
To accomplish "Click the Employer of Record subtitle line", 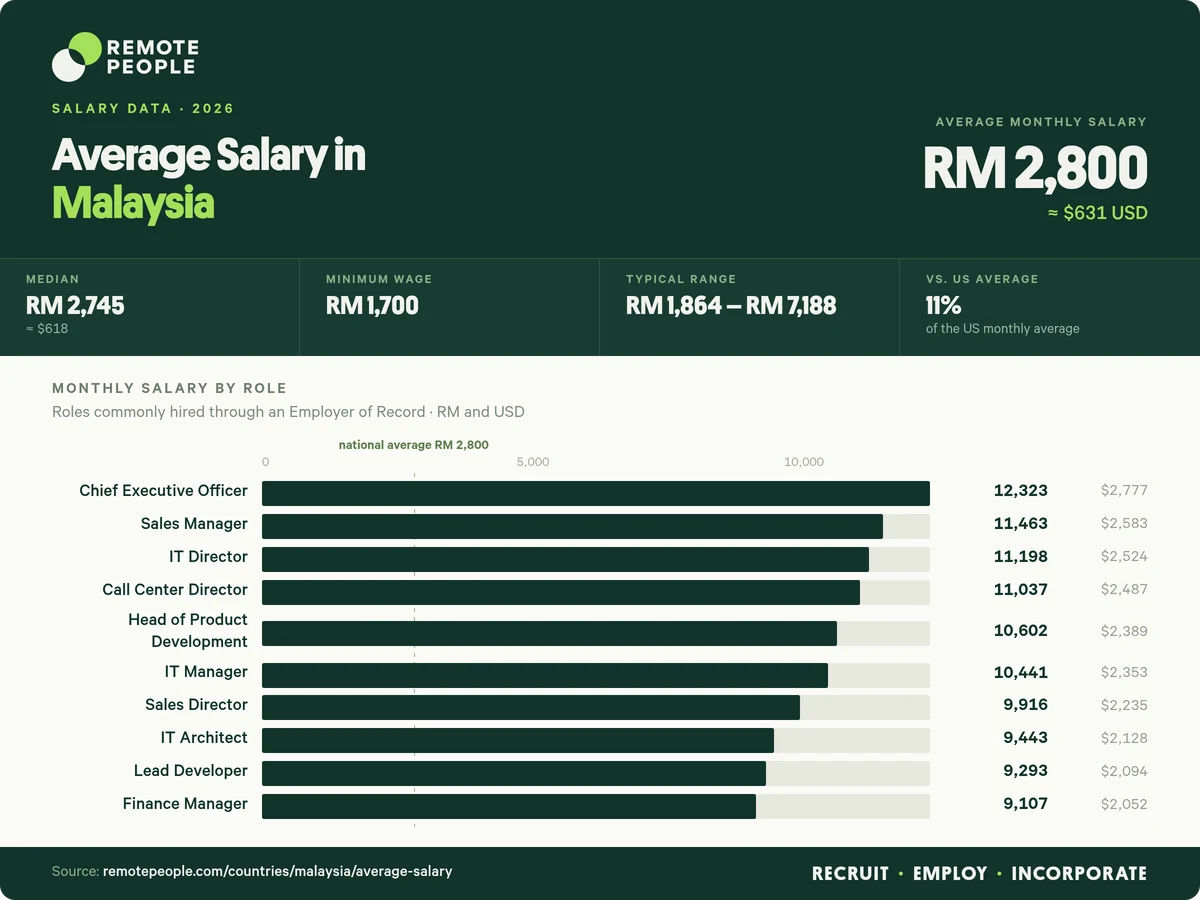I will 288,412.
